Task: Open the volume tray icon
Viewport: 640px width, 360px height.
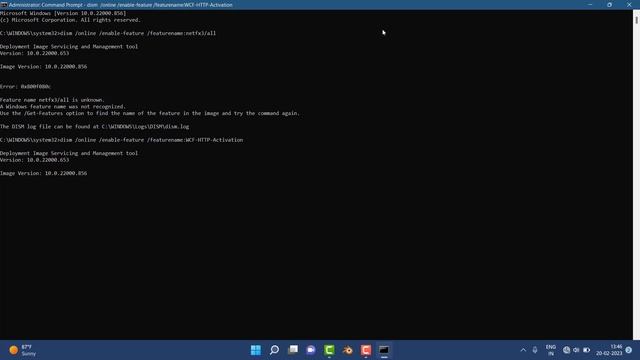Action: coord(576,350)
